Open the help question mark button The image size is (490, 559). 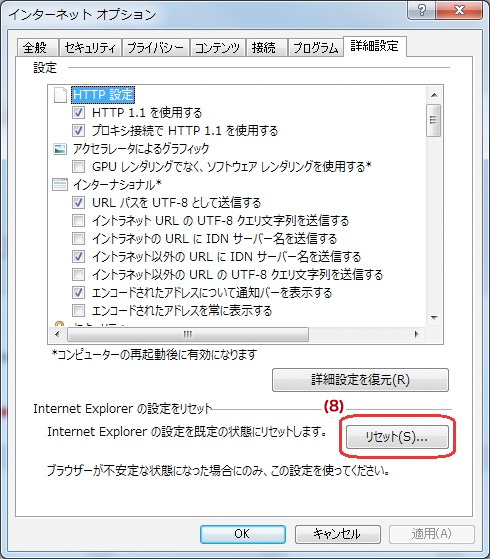click(x=421, y=10)
